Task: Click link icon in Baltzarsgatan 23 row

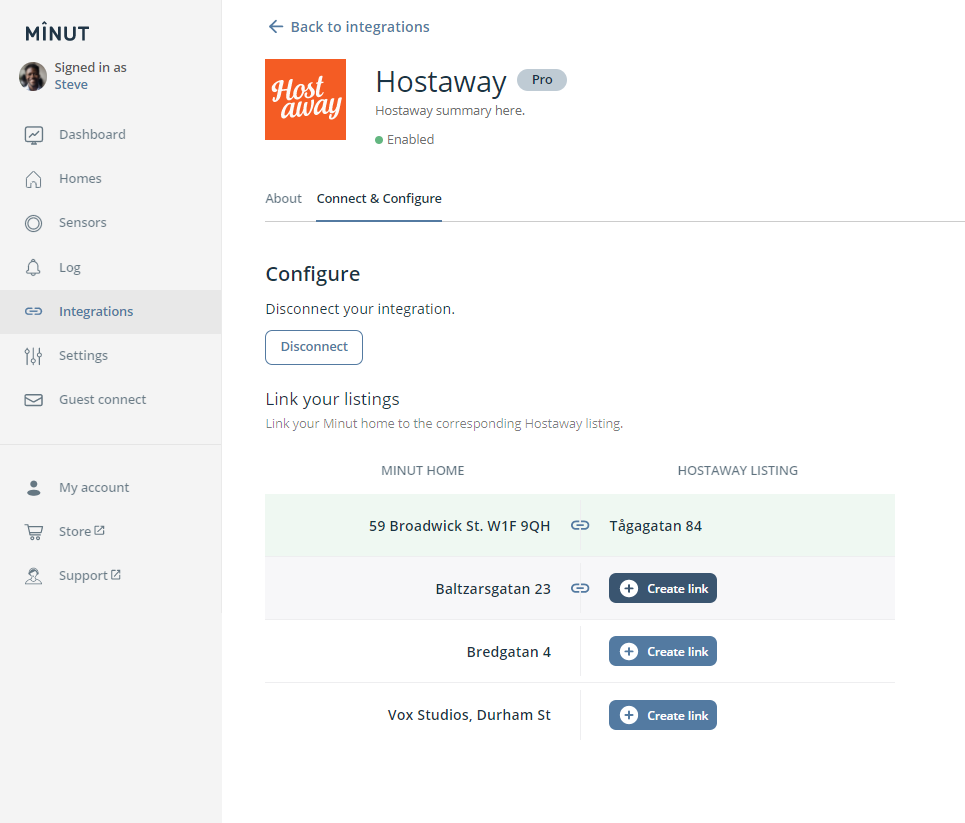Action: pyautogui.click(x=580, y=588)
